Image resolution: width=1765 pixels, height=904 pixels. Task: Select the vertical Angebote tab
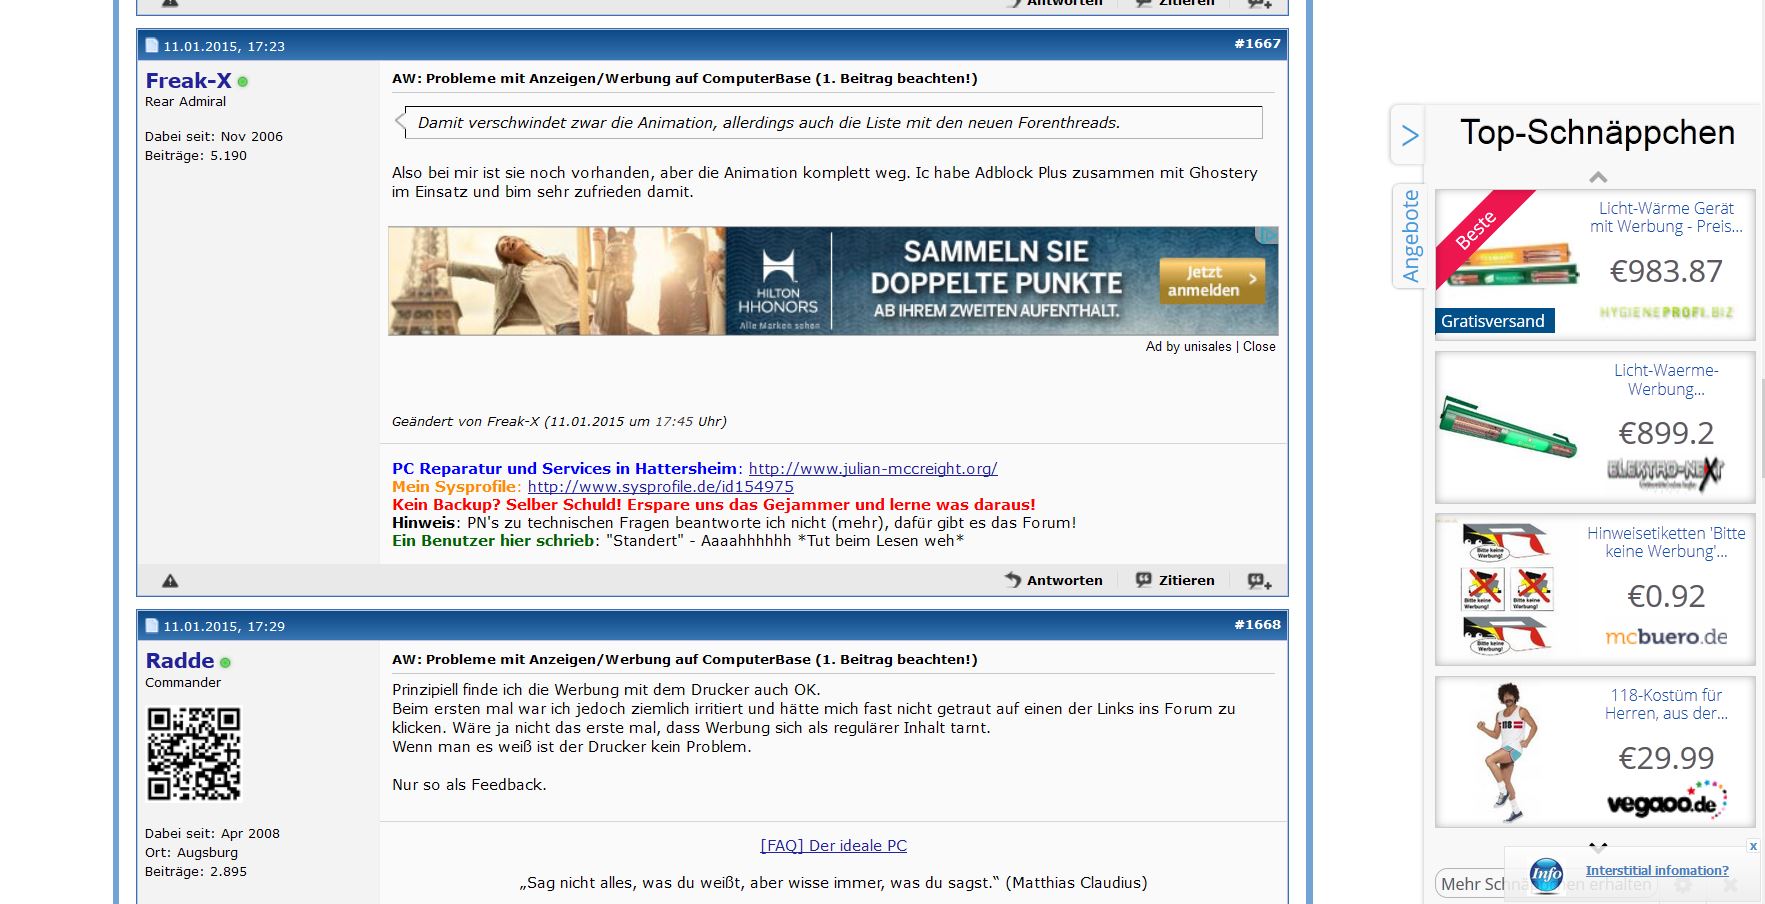(1410, 236)
